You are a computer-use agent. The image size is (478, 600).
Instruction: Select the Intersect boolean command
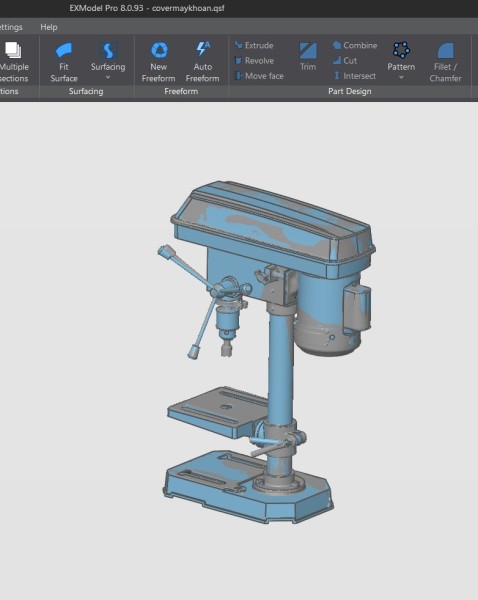tap(354, 76)
